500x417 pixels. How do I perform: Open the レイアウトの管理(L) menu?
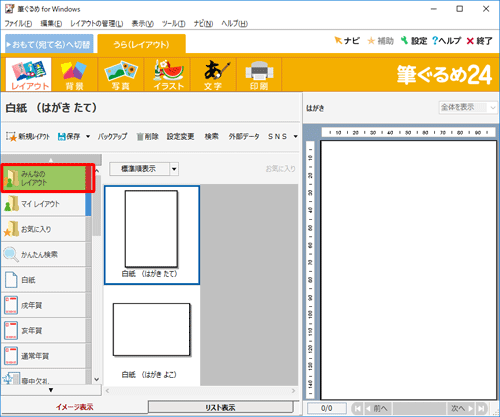click(96, 24)
